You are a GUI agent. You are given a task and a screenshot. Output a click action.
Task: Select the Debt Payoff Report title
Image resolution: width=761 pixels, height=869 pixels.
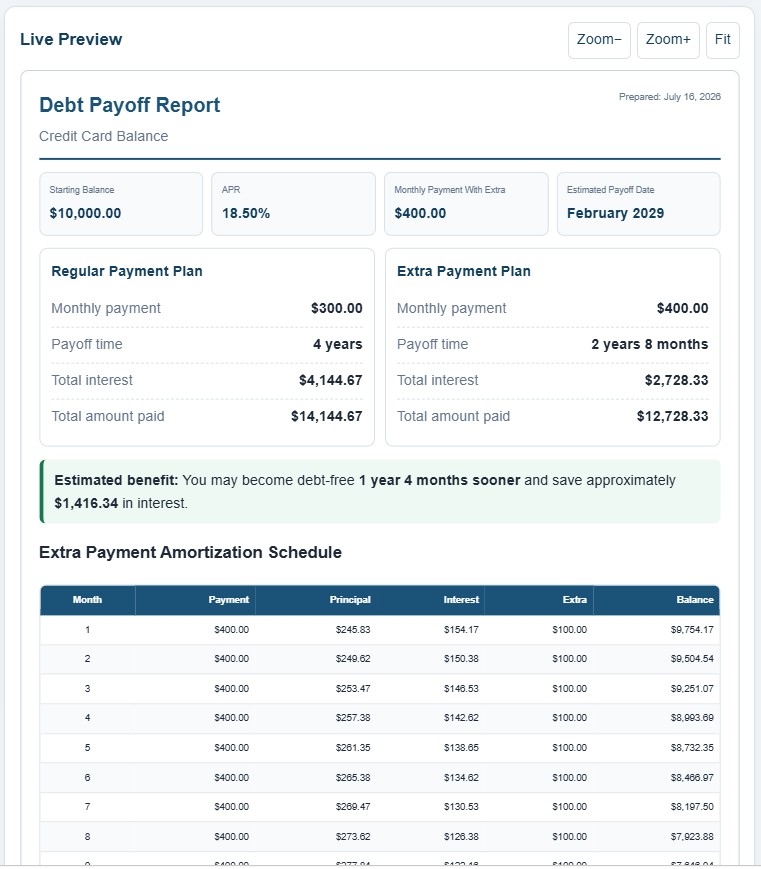pos(130,105)
